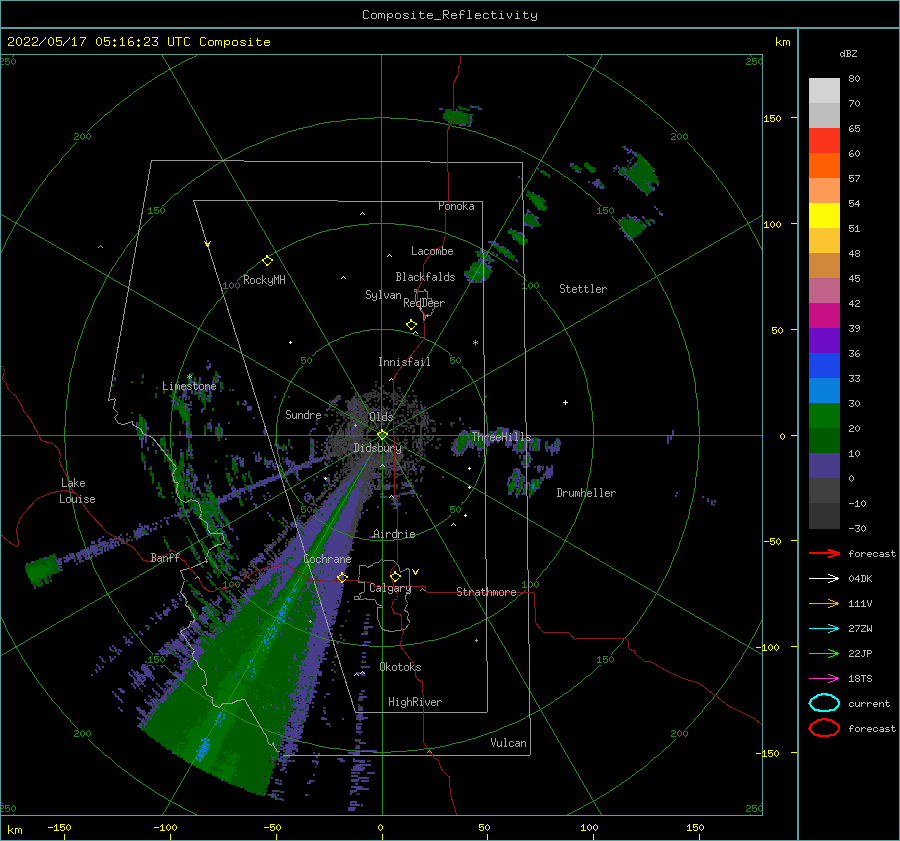Click the Lacombe town label
The image size is (900, 841).
point(432,251)
